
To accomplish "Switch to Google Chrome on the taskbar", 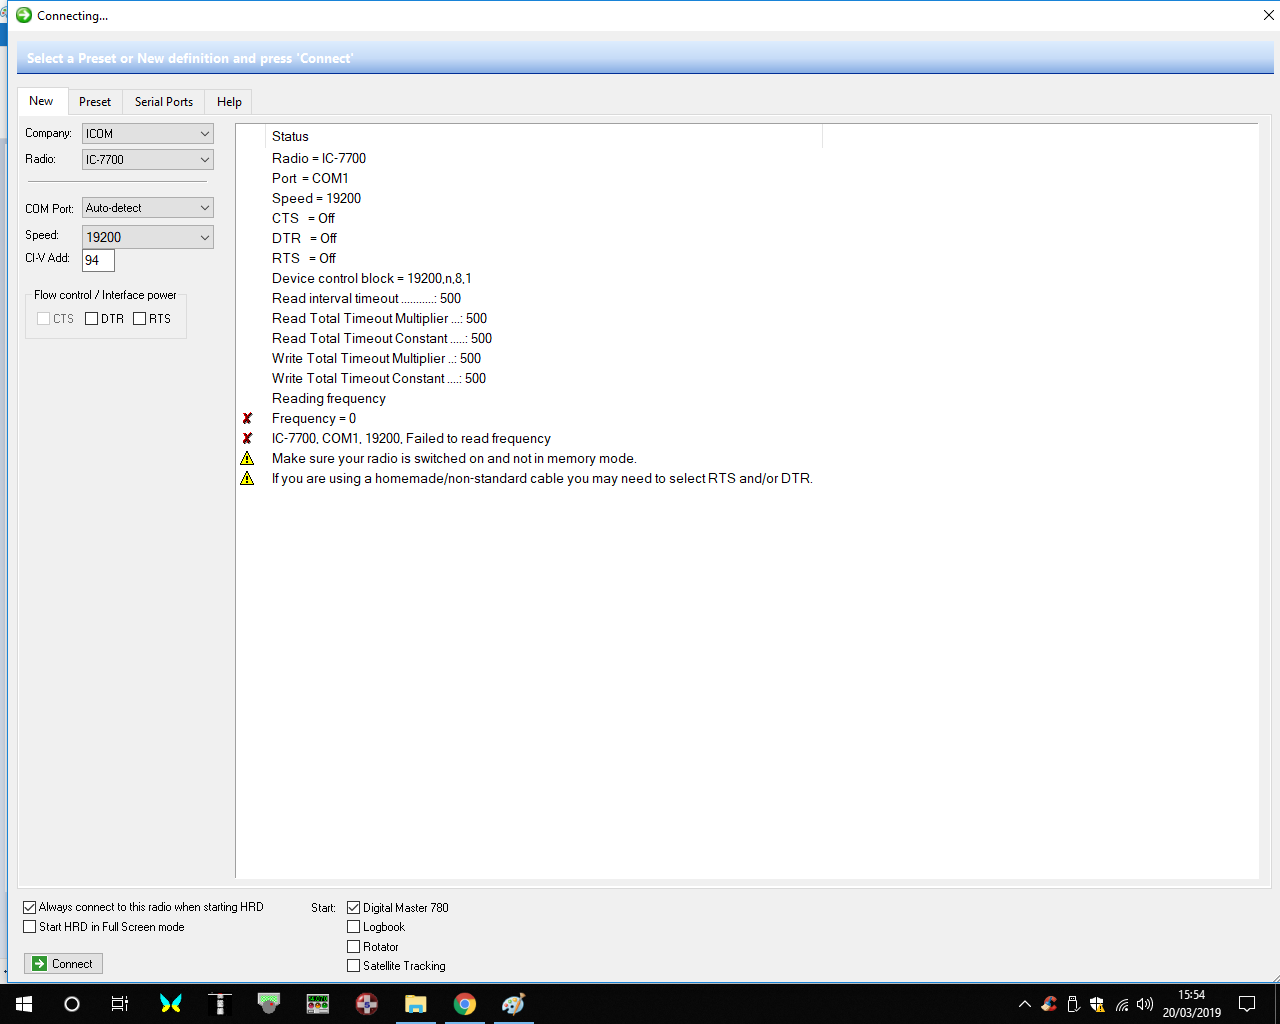I will (x=465, y=1004).
